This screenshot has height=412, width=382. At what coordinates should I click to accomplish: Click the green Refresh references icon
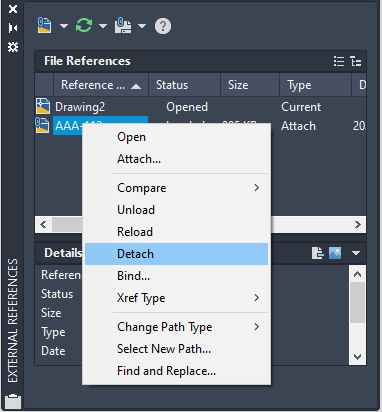[84, 26]
